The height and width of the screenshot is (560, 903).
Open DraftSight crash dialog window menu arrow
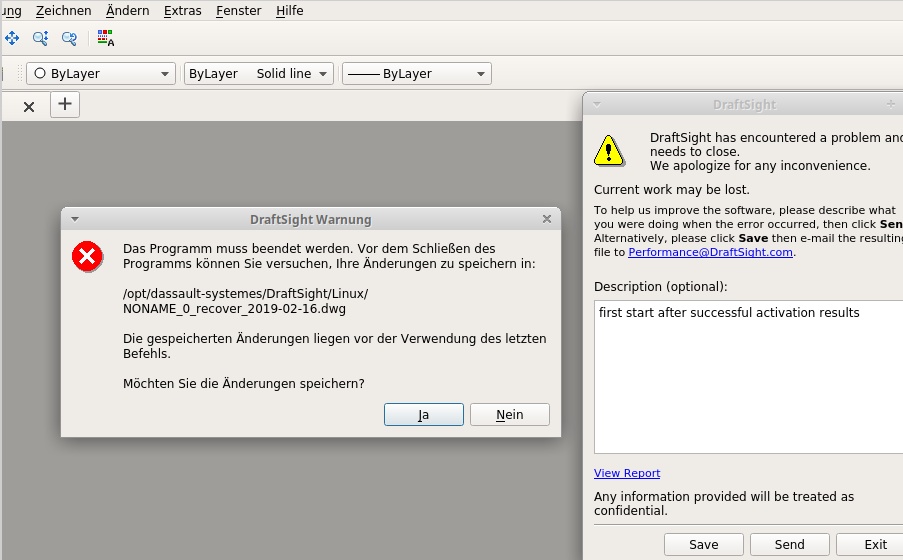tap(597, 105)
